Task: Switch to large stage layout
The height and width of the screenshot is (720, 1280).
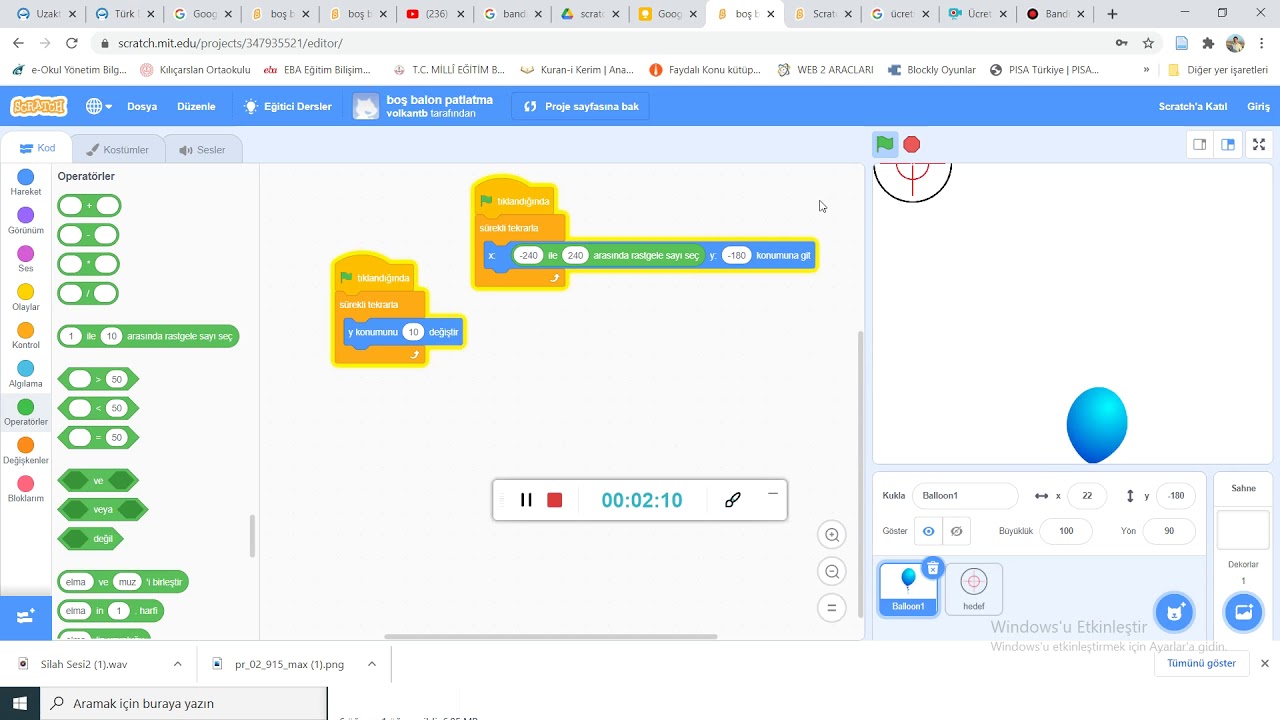Action: [1228, 144]
